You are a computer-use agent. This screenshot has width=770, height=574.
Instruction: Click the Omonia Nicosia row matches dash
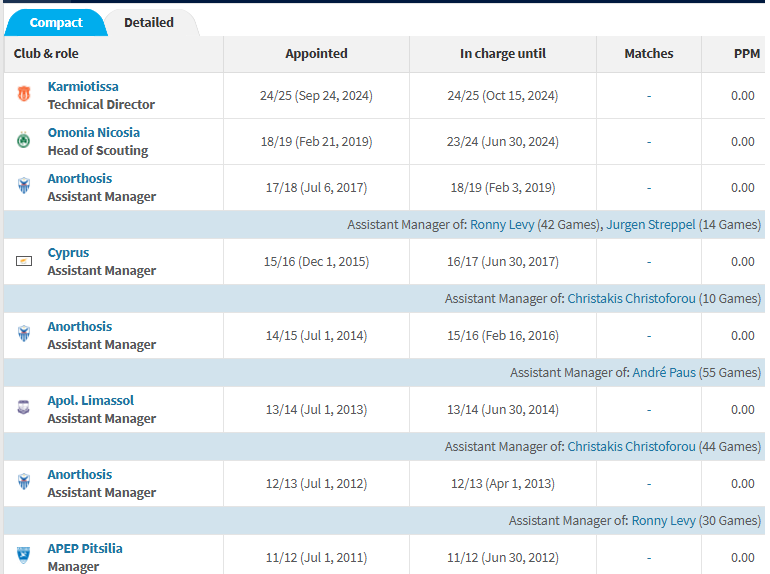(x=649, y=142)
